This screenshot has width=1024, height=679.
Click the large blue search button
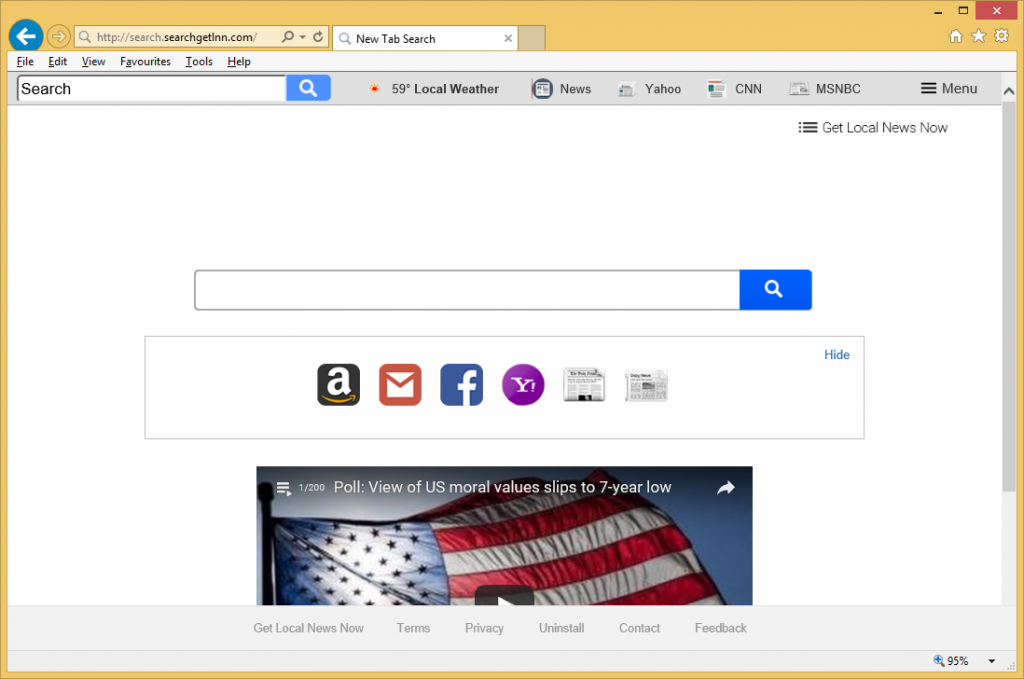tap(775, 290)
